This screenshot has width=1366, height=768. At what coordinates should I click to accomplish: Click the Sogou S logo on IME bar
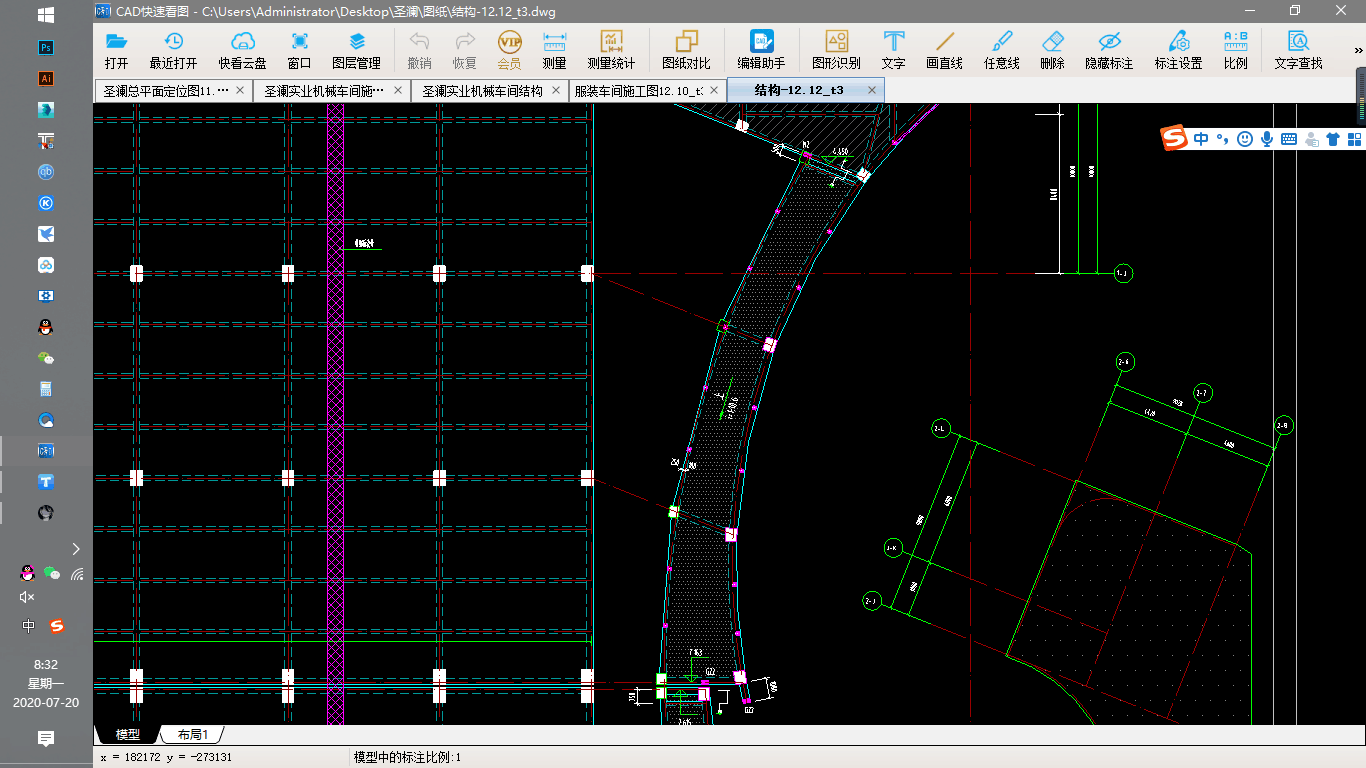1174,139
